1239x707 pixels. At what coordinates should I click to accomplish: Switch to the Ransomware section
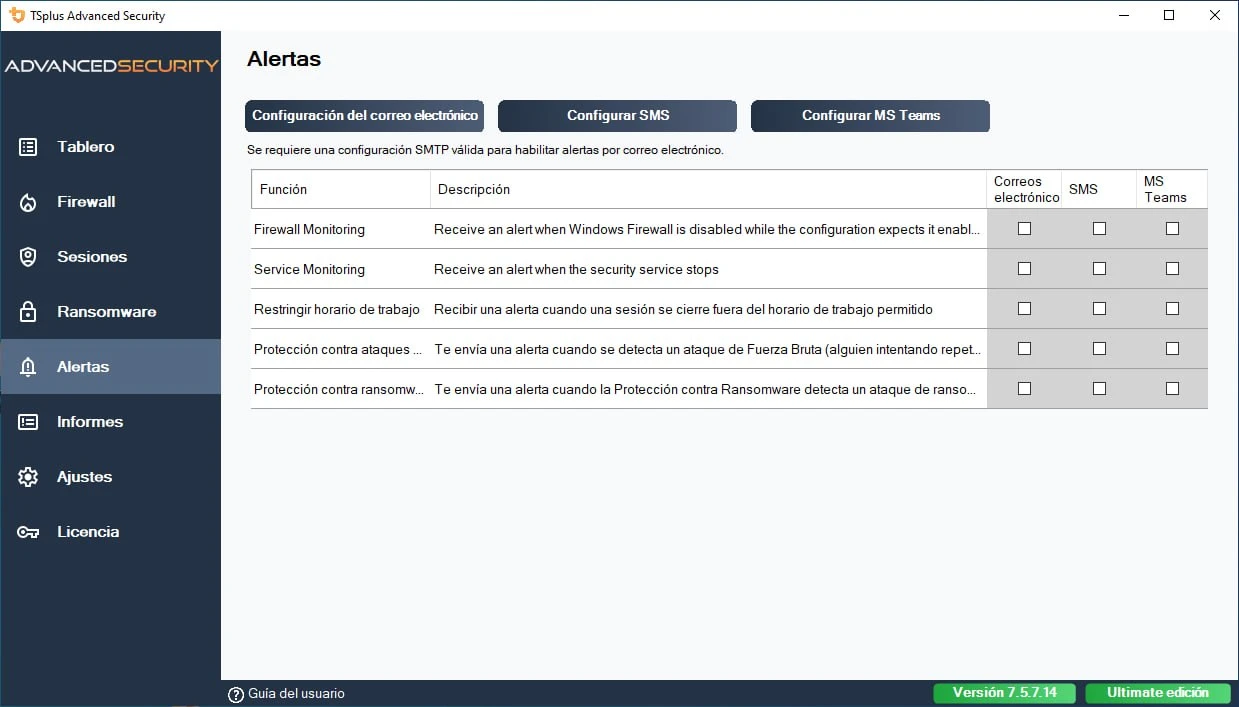[x=110, y=312]
